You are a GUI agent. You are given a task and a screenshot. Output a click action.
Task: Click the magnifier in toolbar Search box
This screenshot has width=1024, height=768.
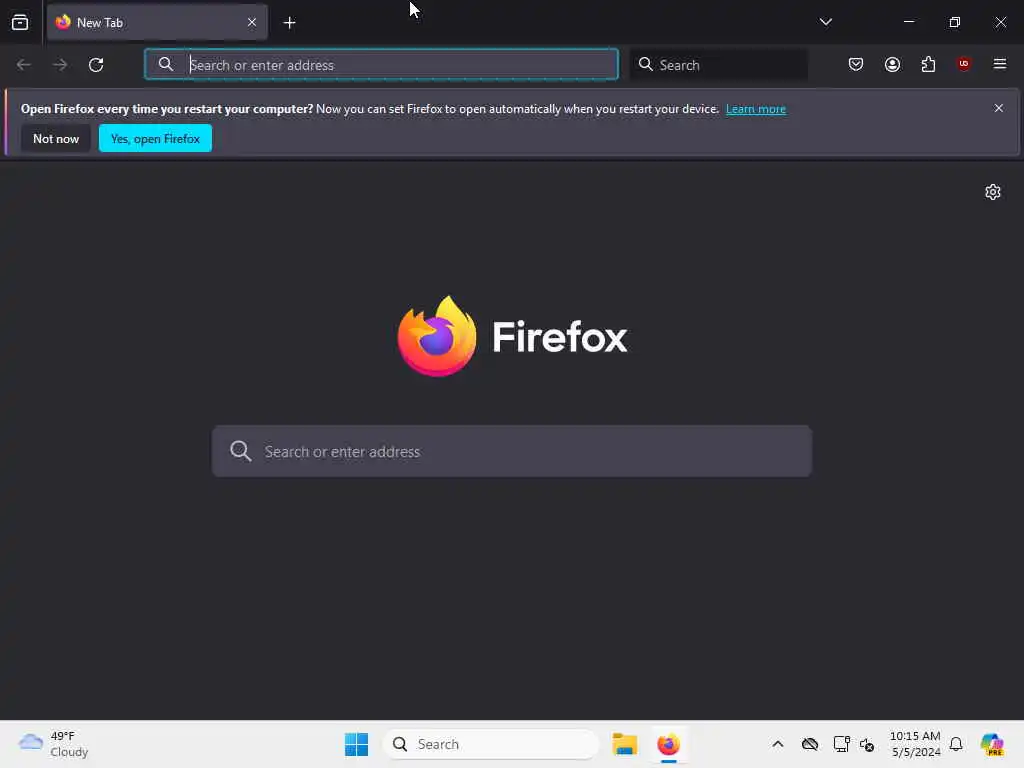[x=645, y=64]
